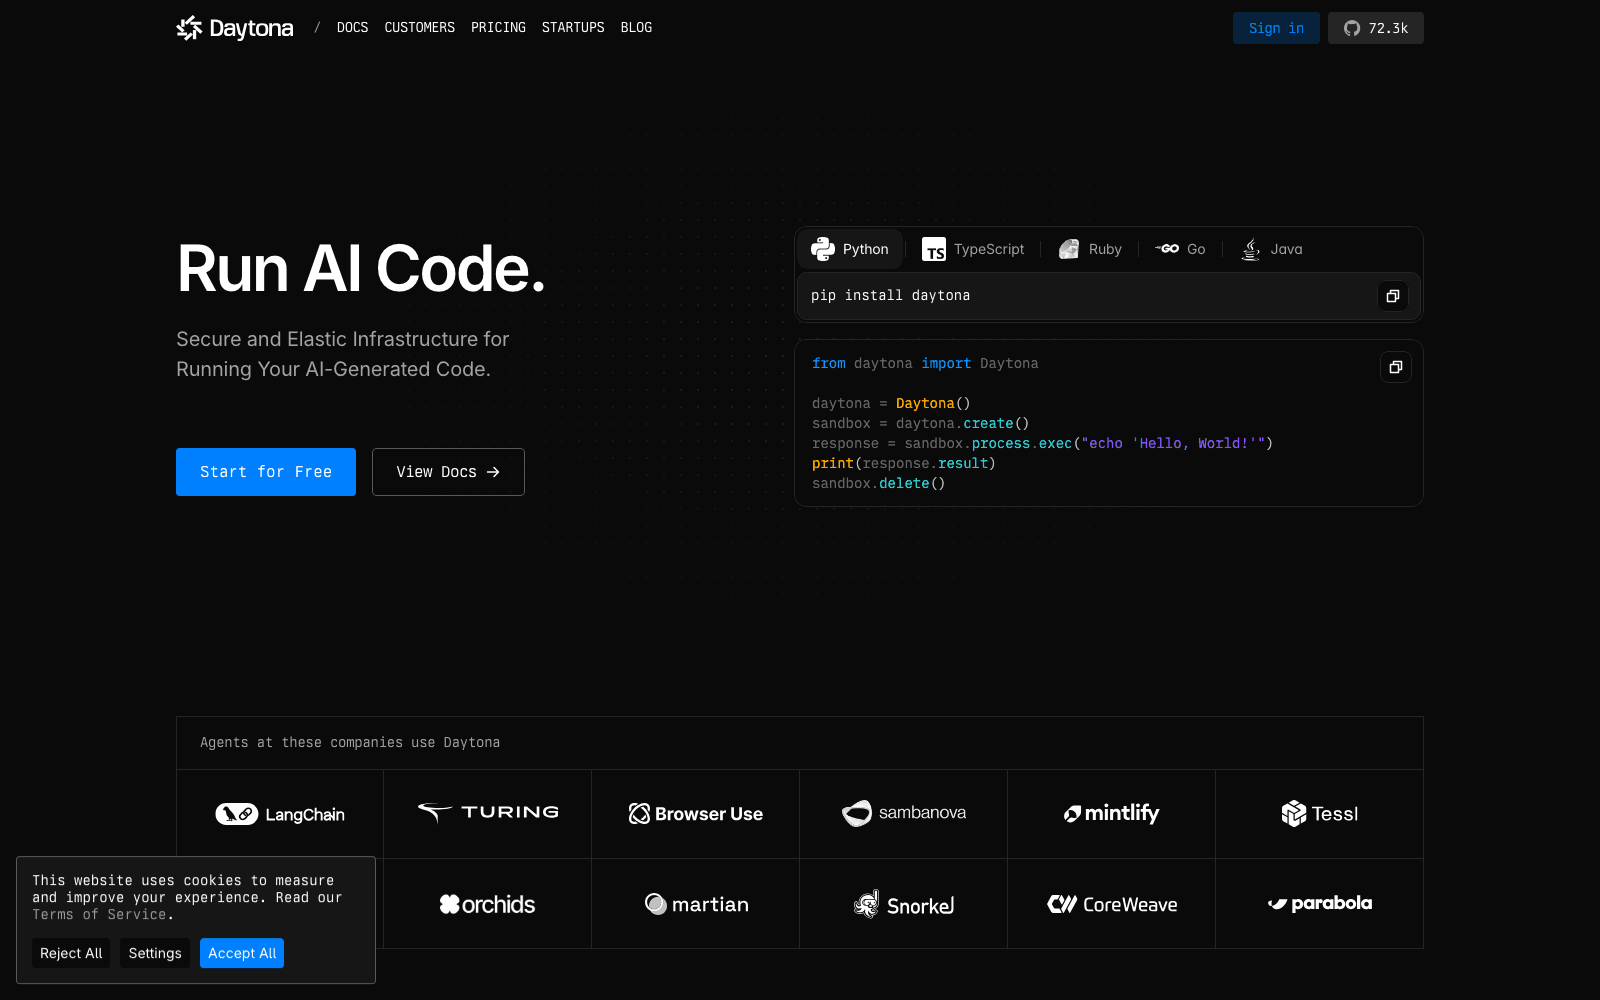Open GitHub 72.3k stars button
Screen dimensions: 1600x1000
point(1376,28)
